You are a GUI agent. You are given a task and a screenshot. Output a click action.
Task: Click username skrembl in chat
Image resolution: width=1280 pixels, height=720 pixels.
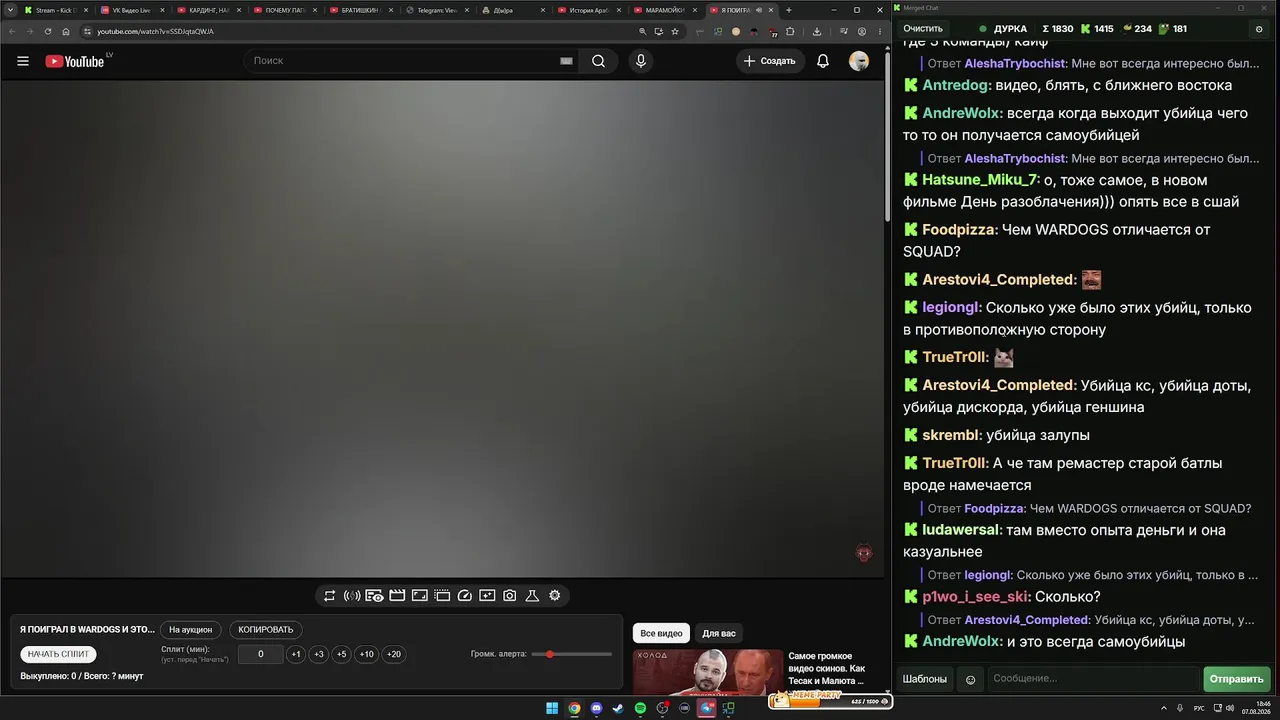(952, 436)
